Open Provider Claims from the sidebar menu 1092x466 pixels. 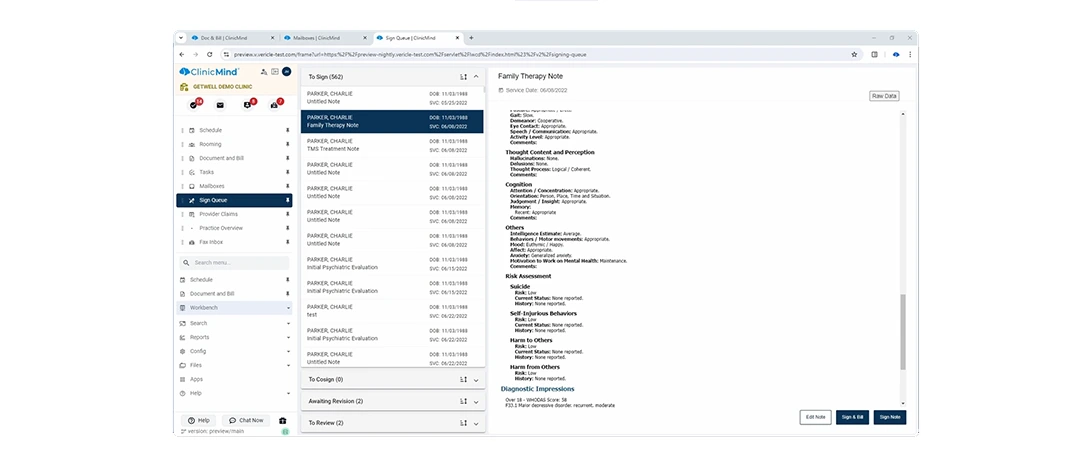218,214
